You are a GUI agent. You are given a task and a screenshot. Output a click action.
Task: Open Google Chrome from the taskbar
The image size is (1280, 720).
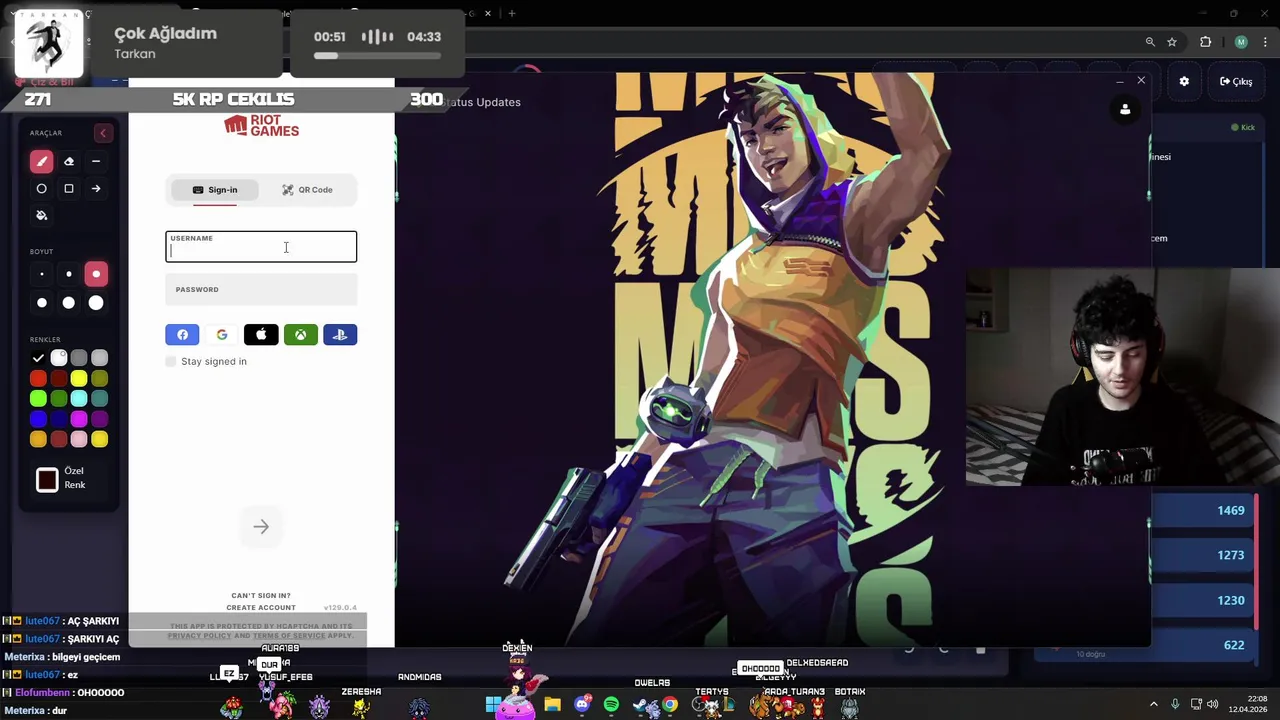click(670, 705)
